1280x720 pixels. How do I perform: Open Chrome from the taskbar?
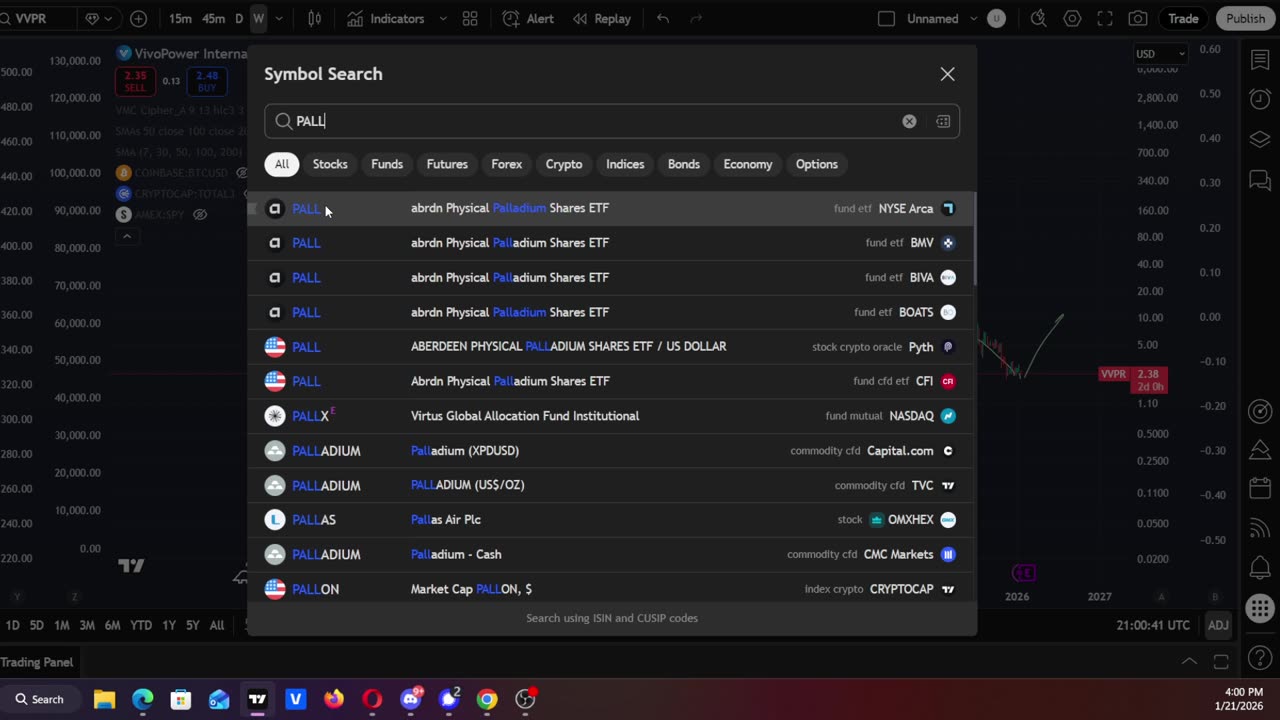coord(487,699)
